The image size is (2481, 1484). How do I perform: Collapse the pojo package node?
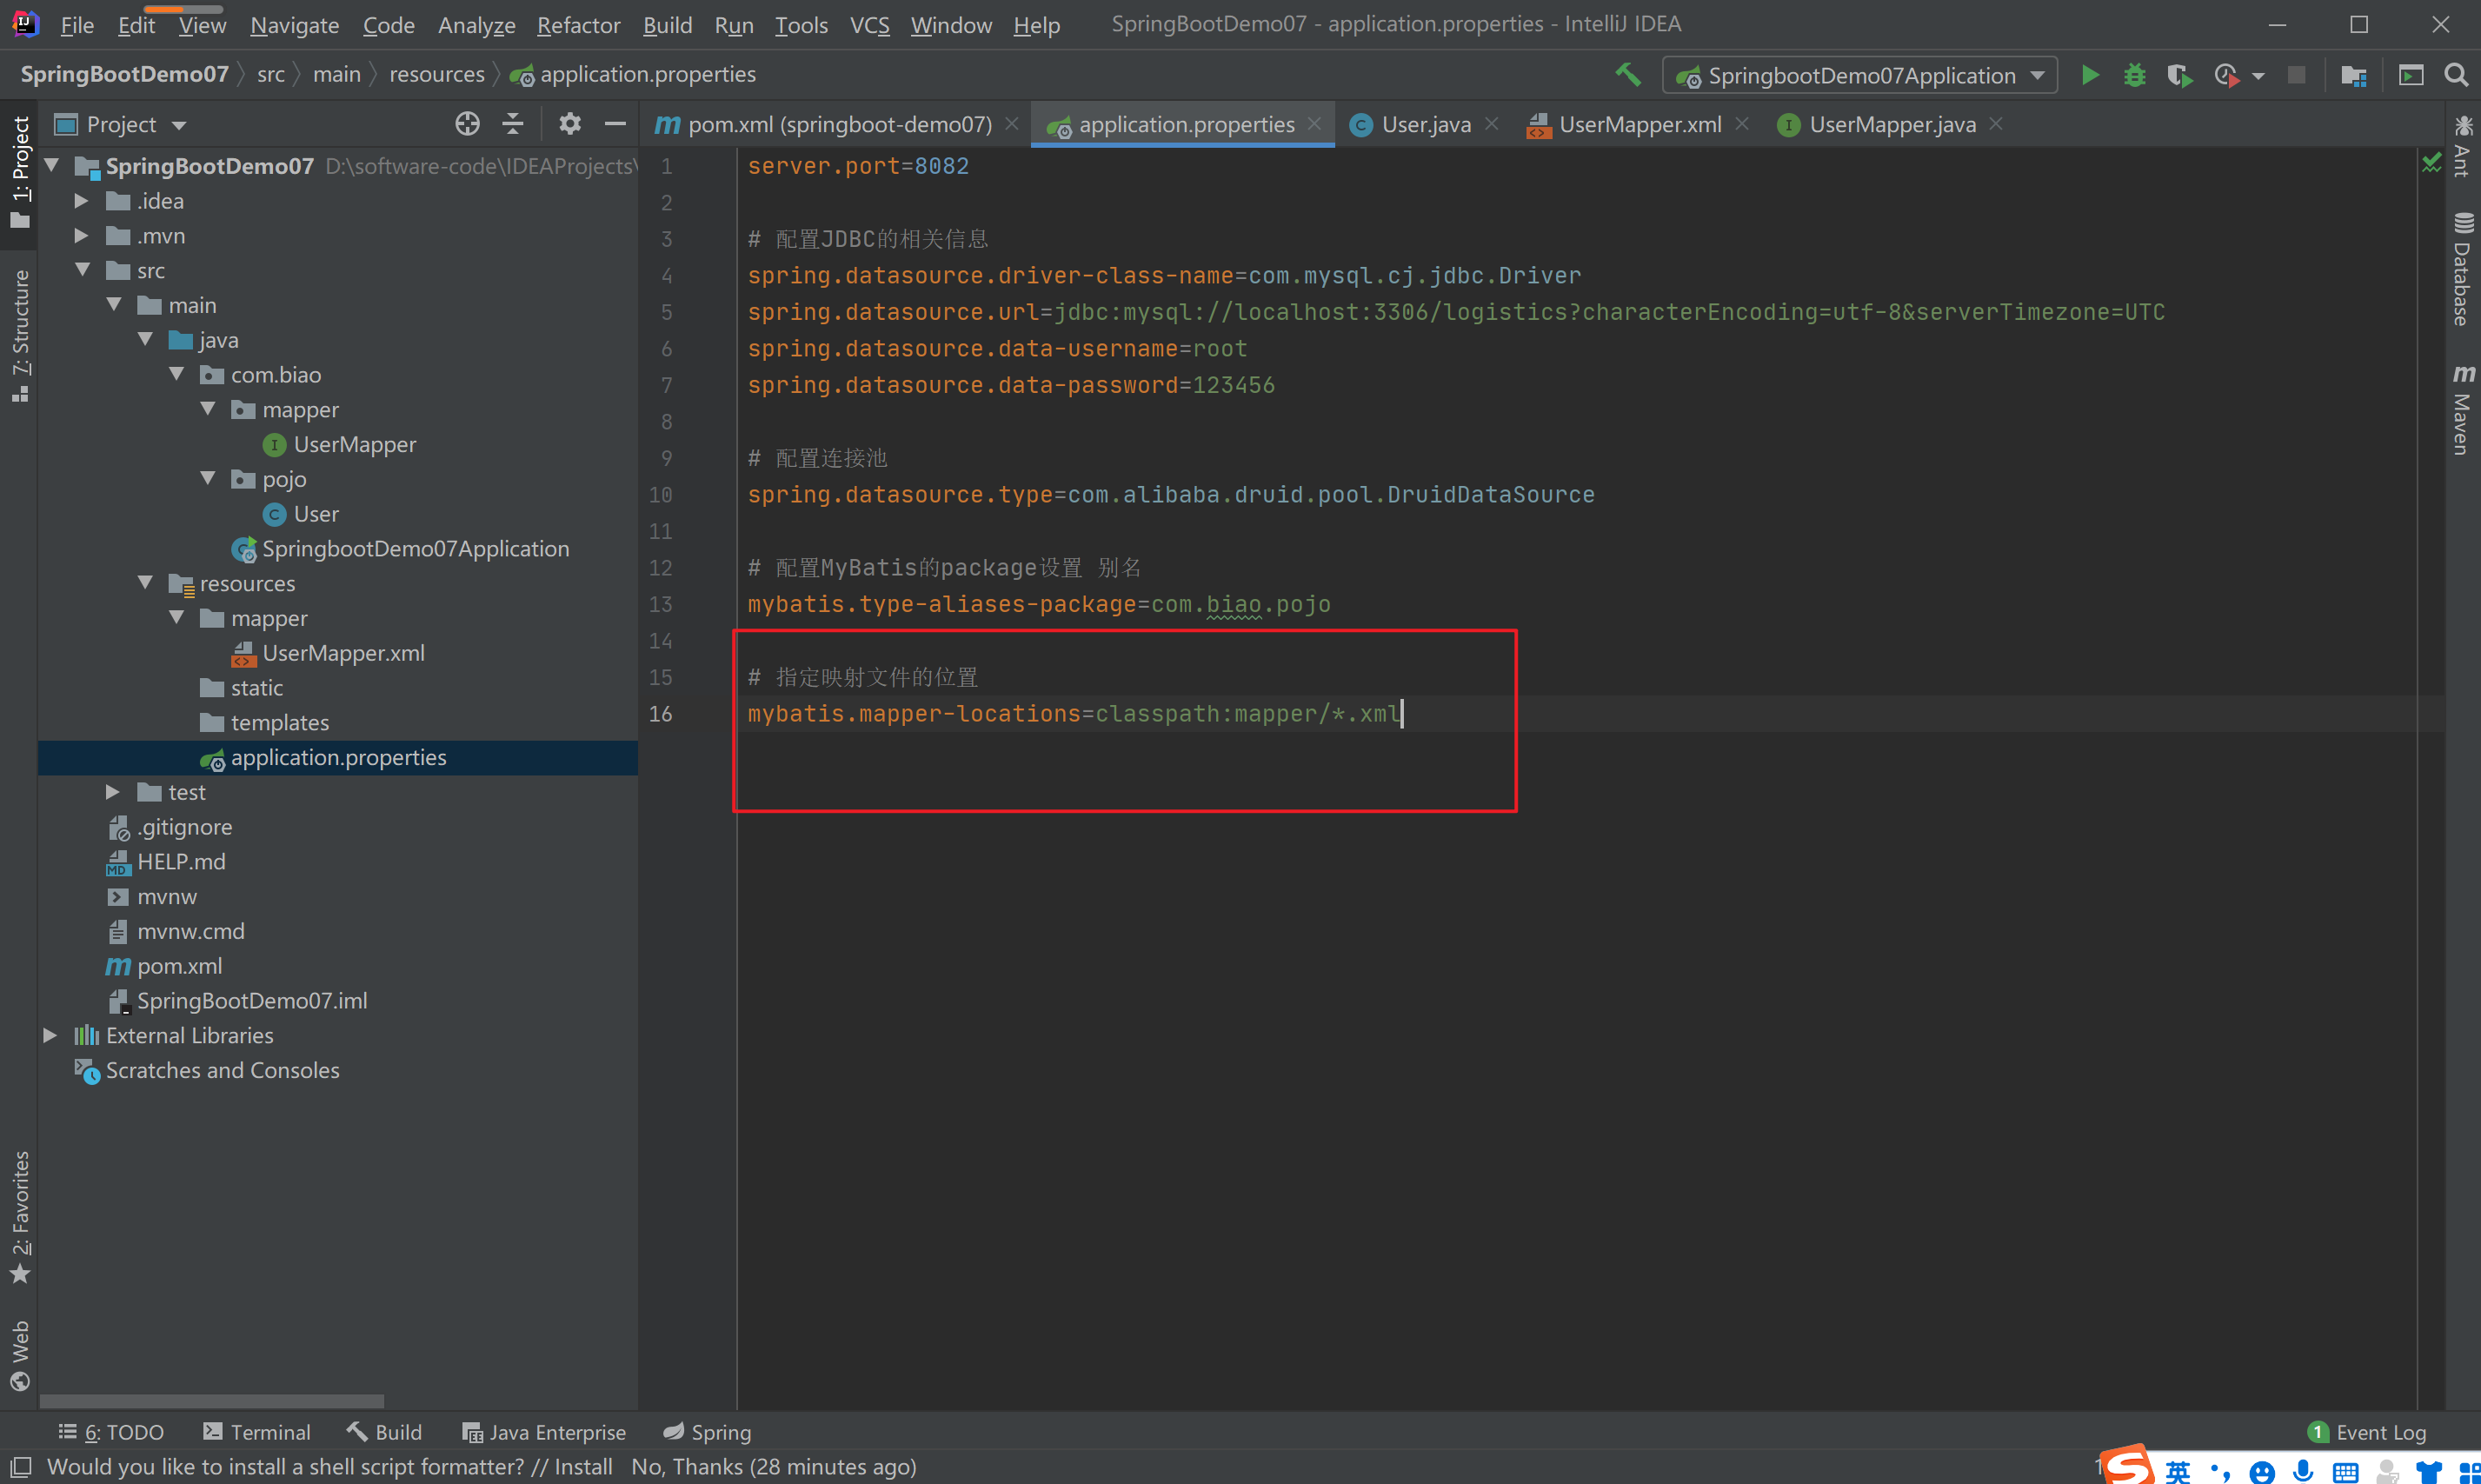point(208,479)
